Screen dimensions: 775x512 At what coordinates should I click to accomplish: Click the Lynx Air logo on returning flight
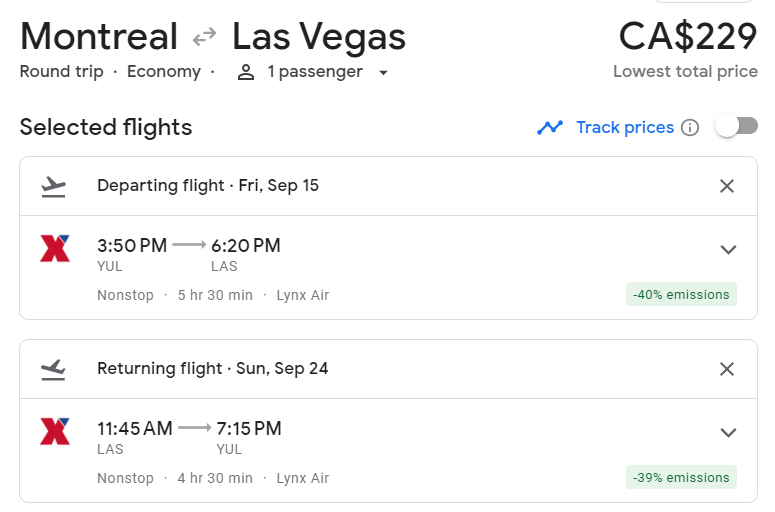click(55, 431)
